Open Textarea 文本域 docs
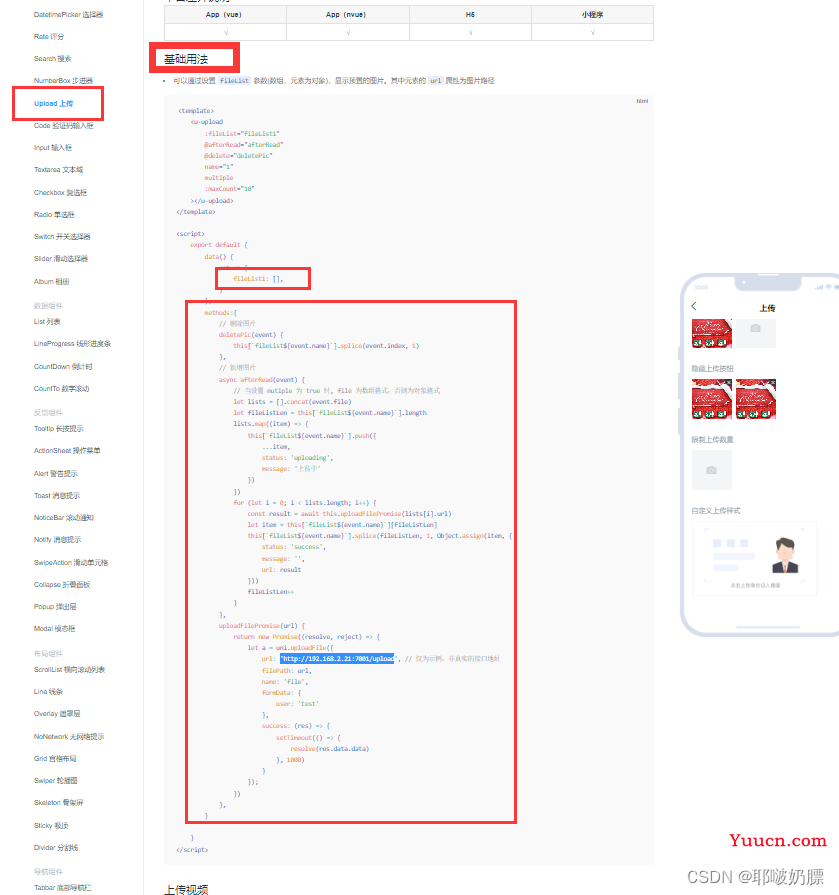Screen dimensions: 839x895 coord(59,170)
